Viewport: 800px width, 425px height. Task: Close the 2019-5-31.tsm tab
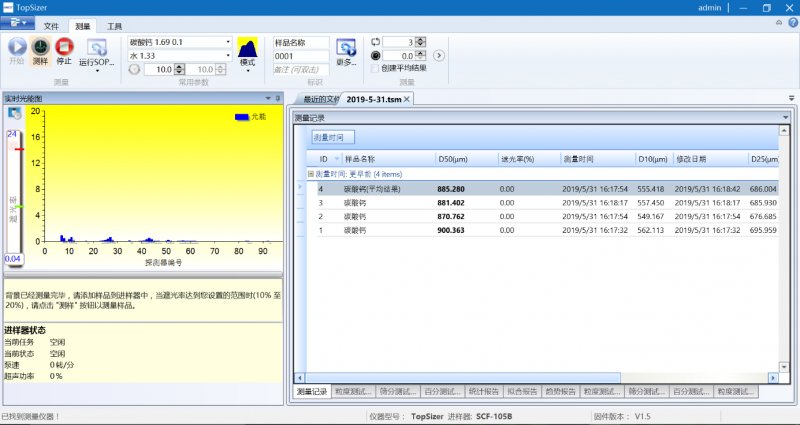tap(407, 99)
